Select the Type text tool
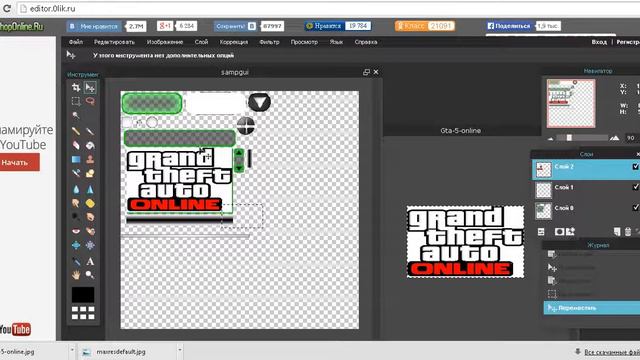The height and width of the screenshot is (360, 640). tap(90, 261)
